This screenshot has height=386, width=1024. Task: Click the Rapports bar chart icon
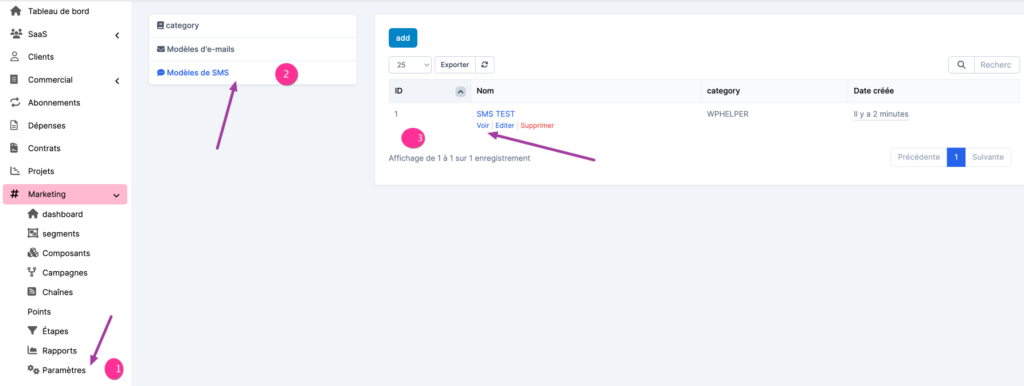pos(32,351)
